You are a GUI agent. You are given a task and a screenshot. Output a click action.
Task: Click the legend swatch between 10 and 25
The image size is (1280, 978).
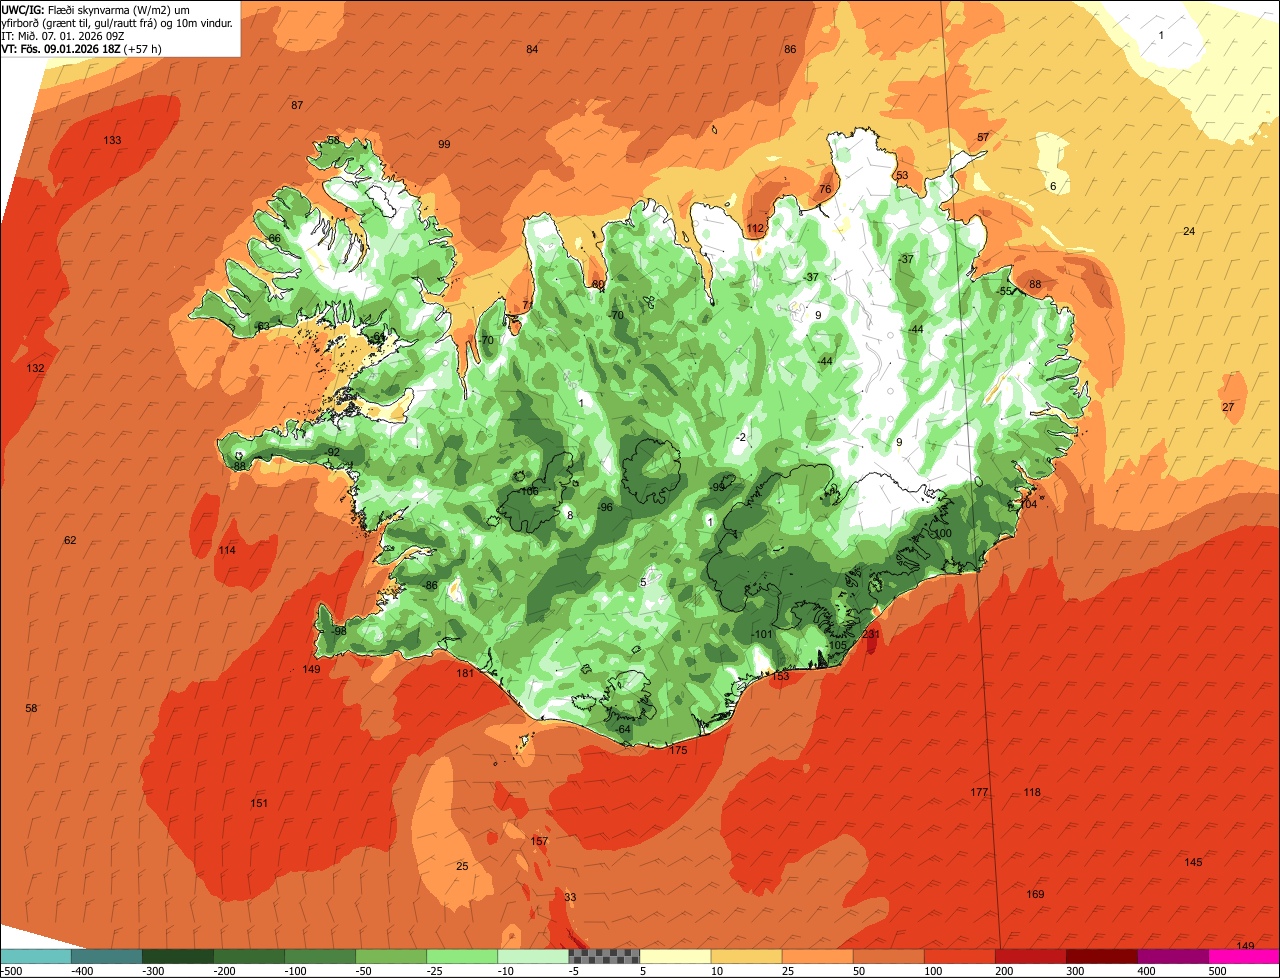(x=746, y=956)
